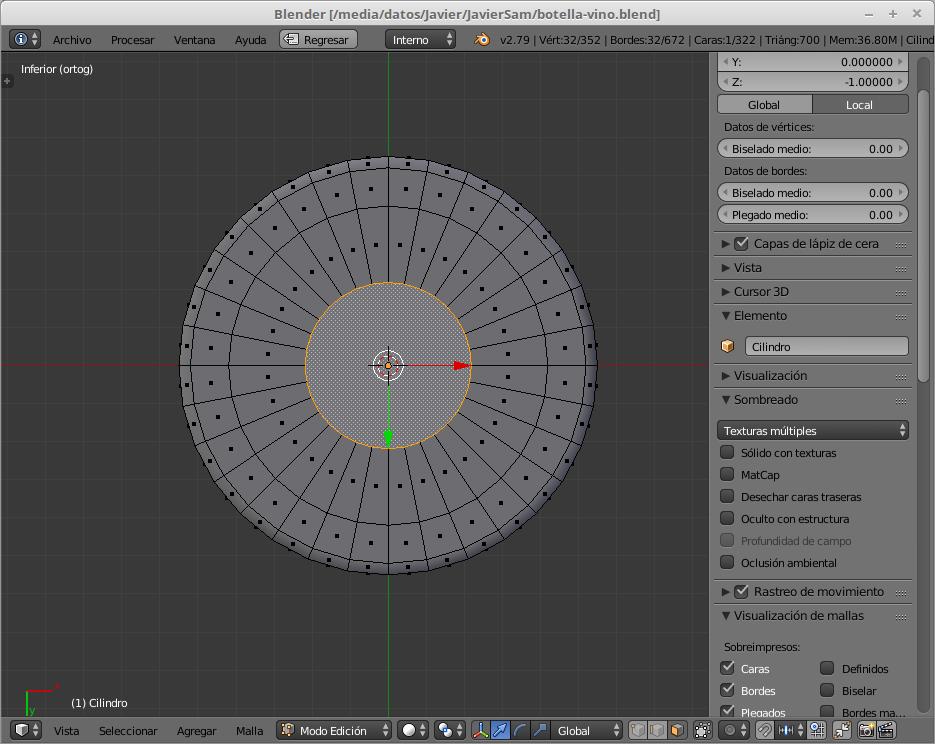Enable the Definidos overlay checkbox
Screen dimensions: 935x744
(827, 668)
